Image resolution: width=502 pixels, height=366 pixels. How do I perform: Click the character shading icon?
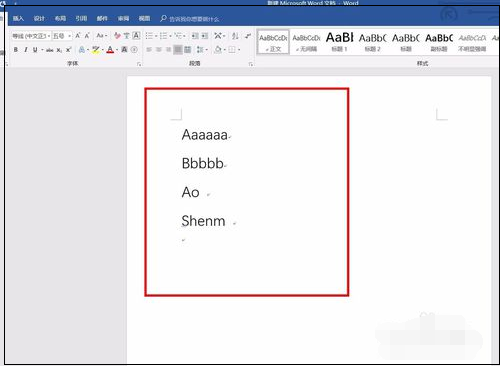(124, 50)
